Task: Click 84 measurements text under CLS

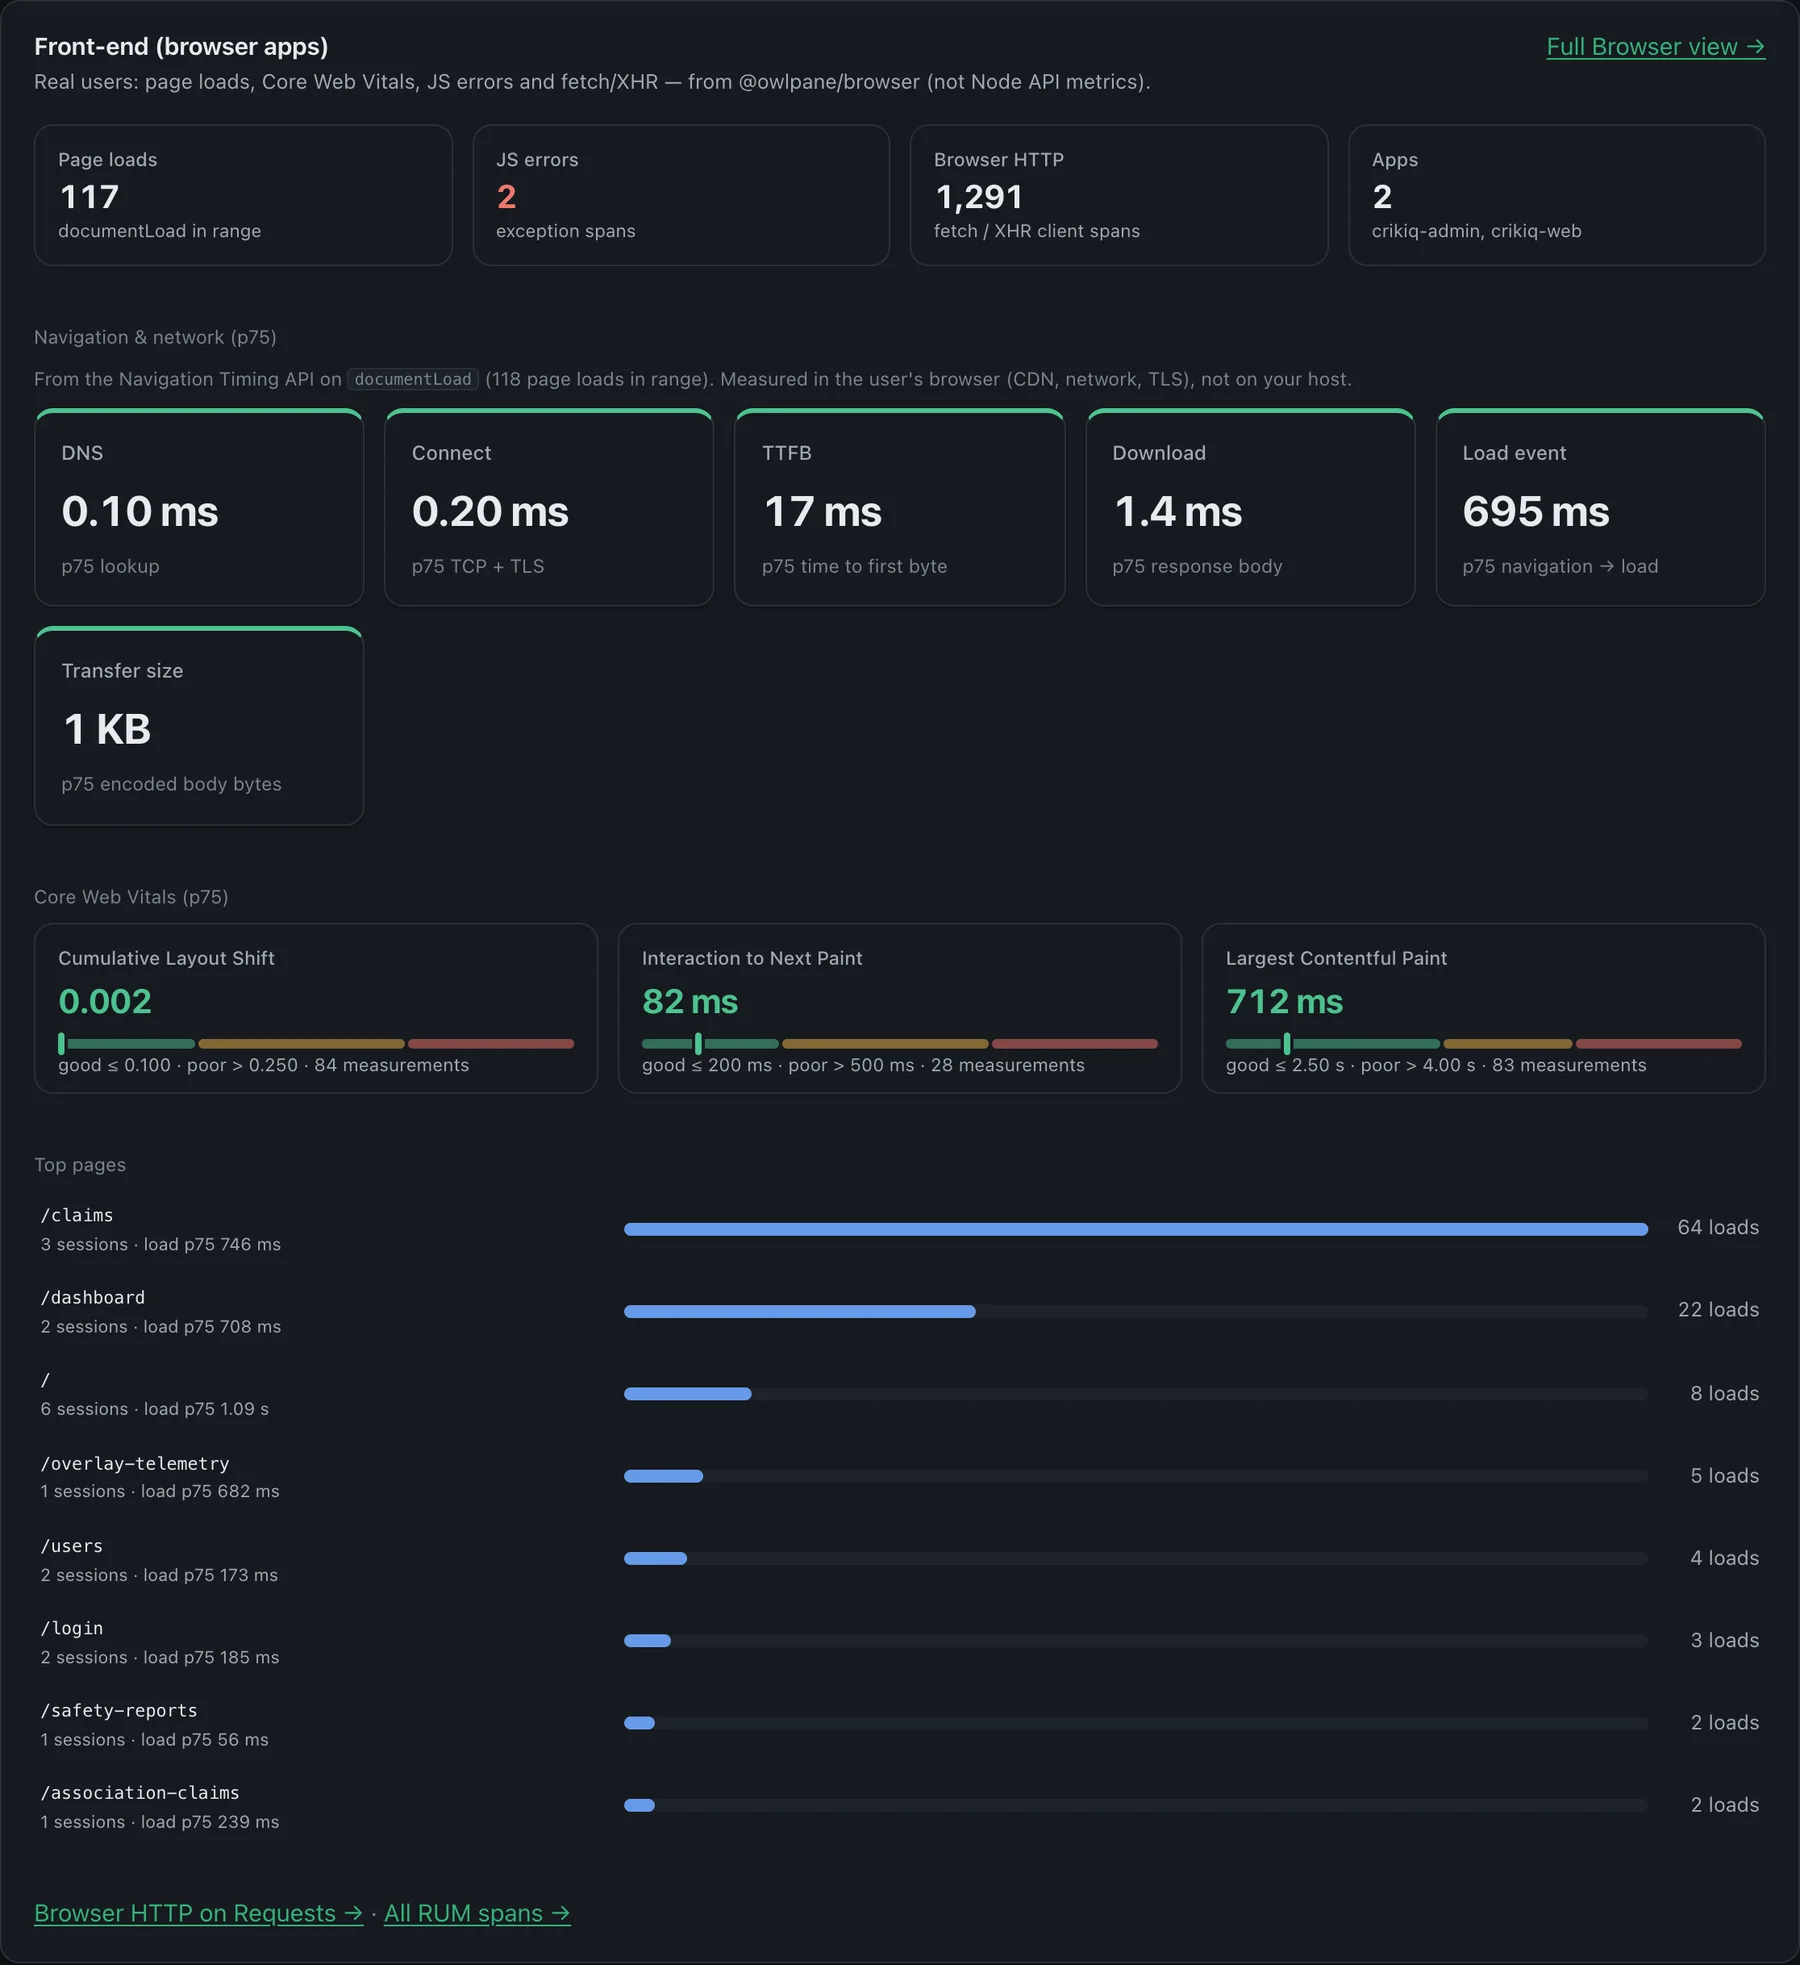Action: [x=391, y=1065]
